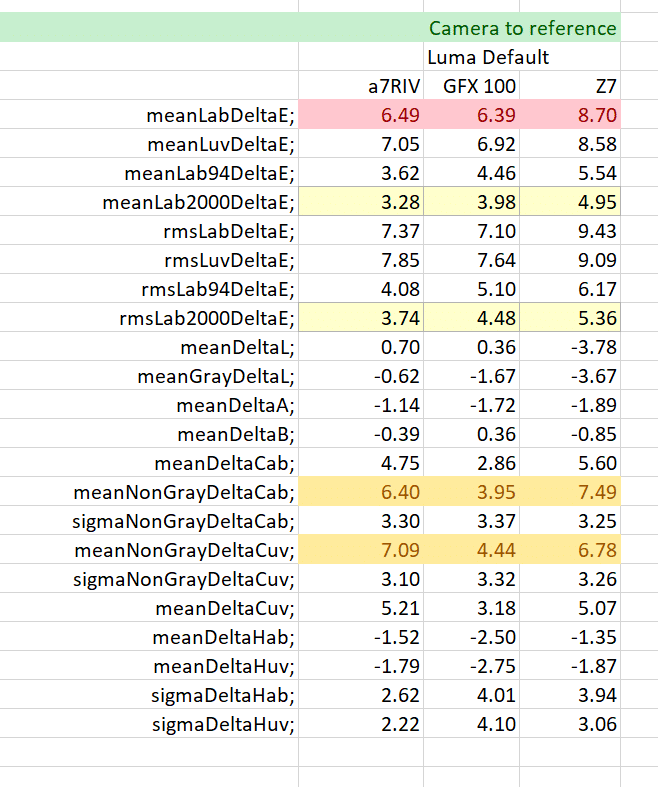The image size is (658, 787).
Task: Select the yellow 3.98 cell
Action: coord(472,202)
